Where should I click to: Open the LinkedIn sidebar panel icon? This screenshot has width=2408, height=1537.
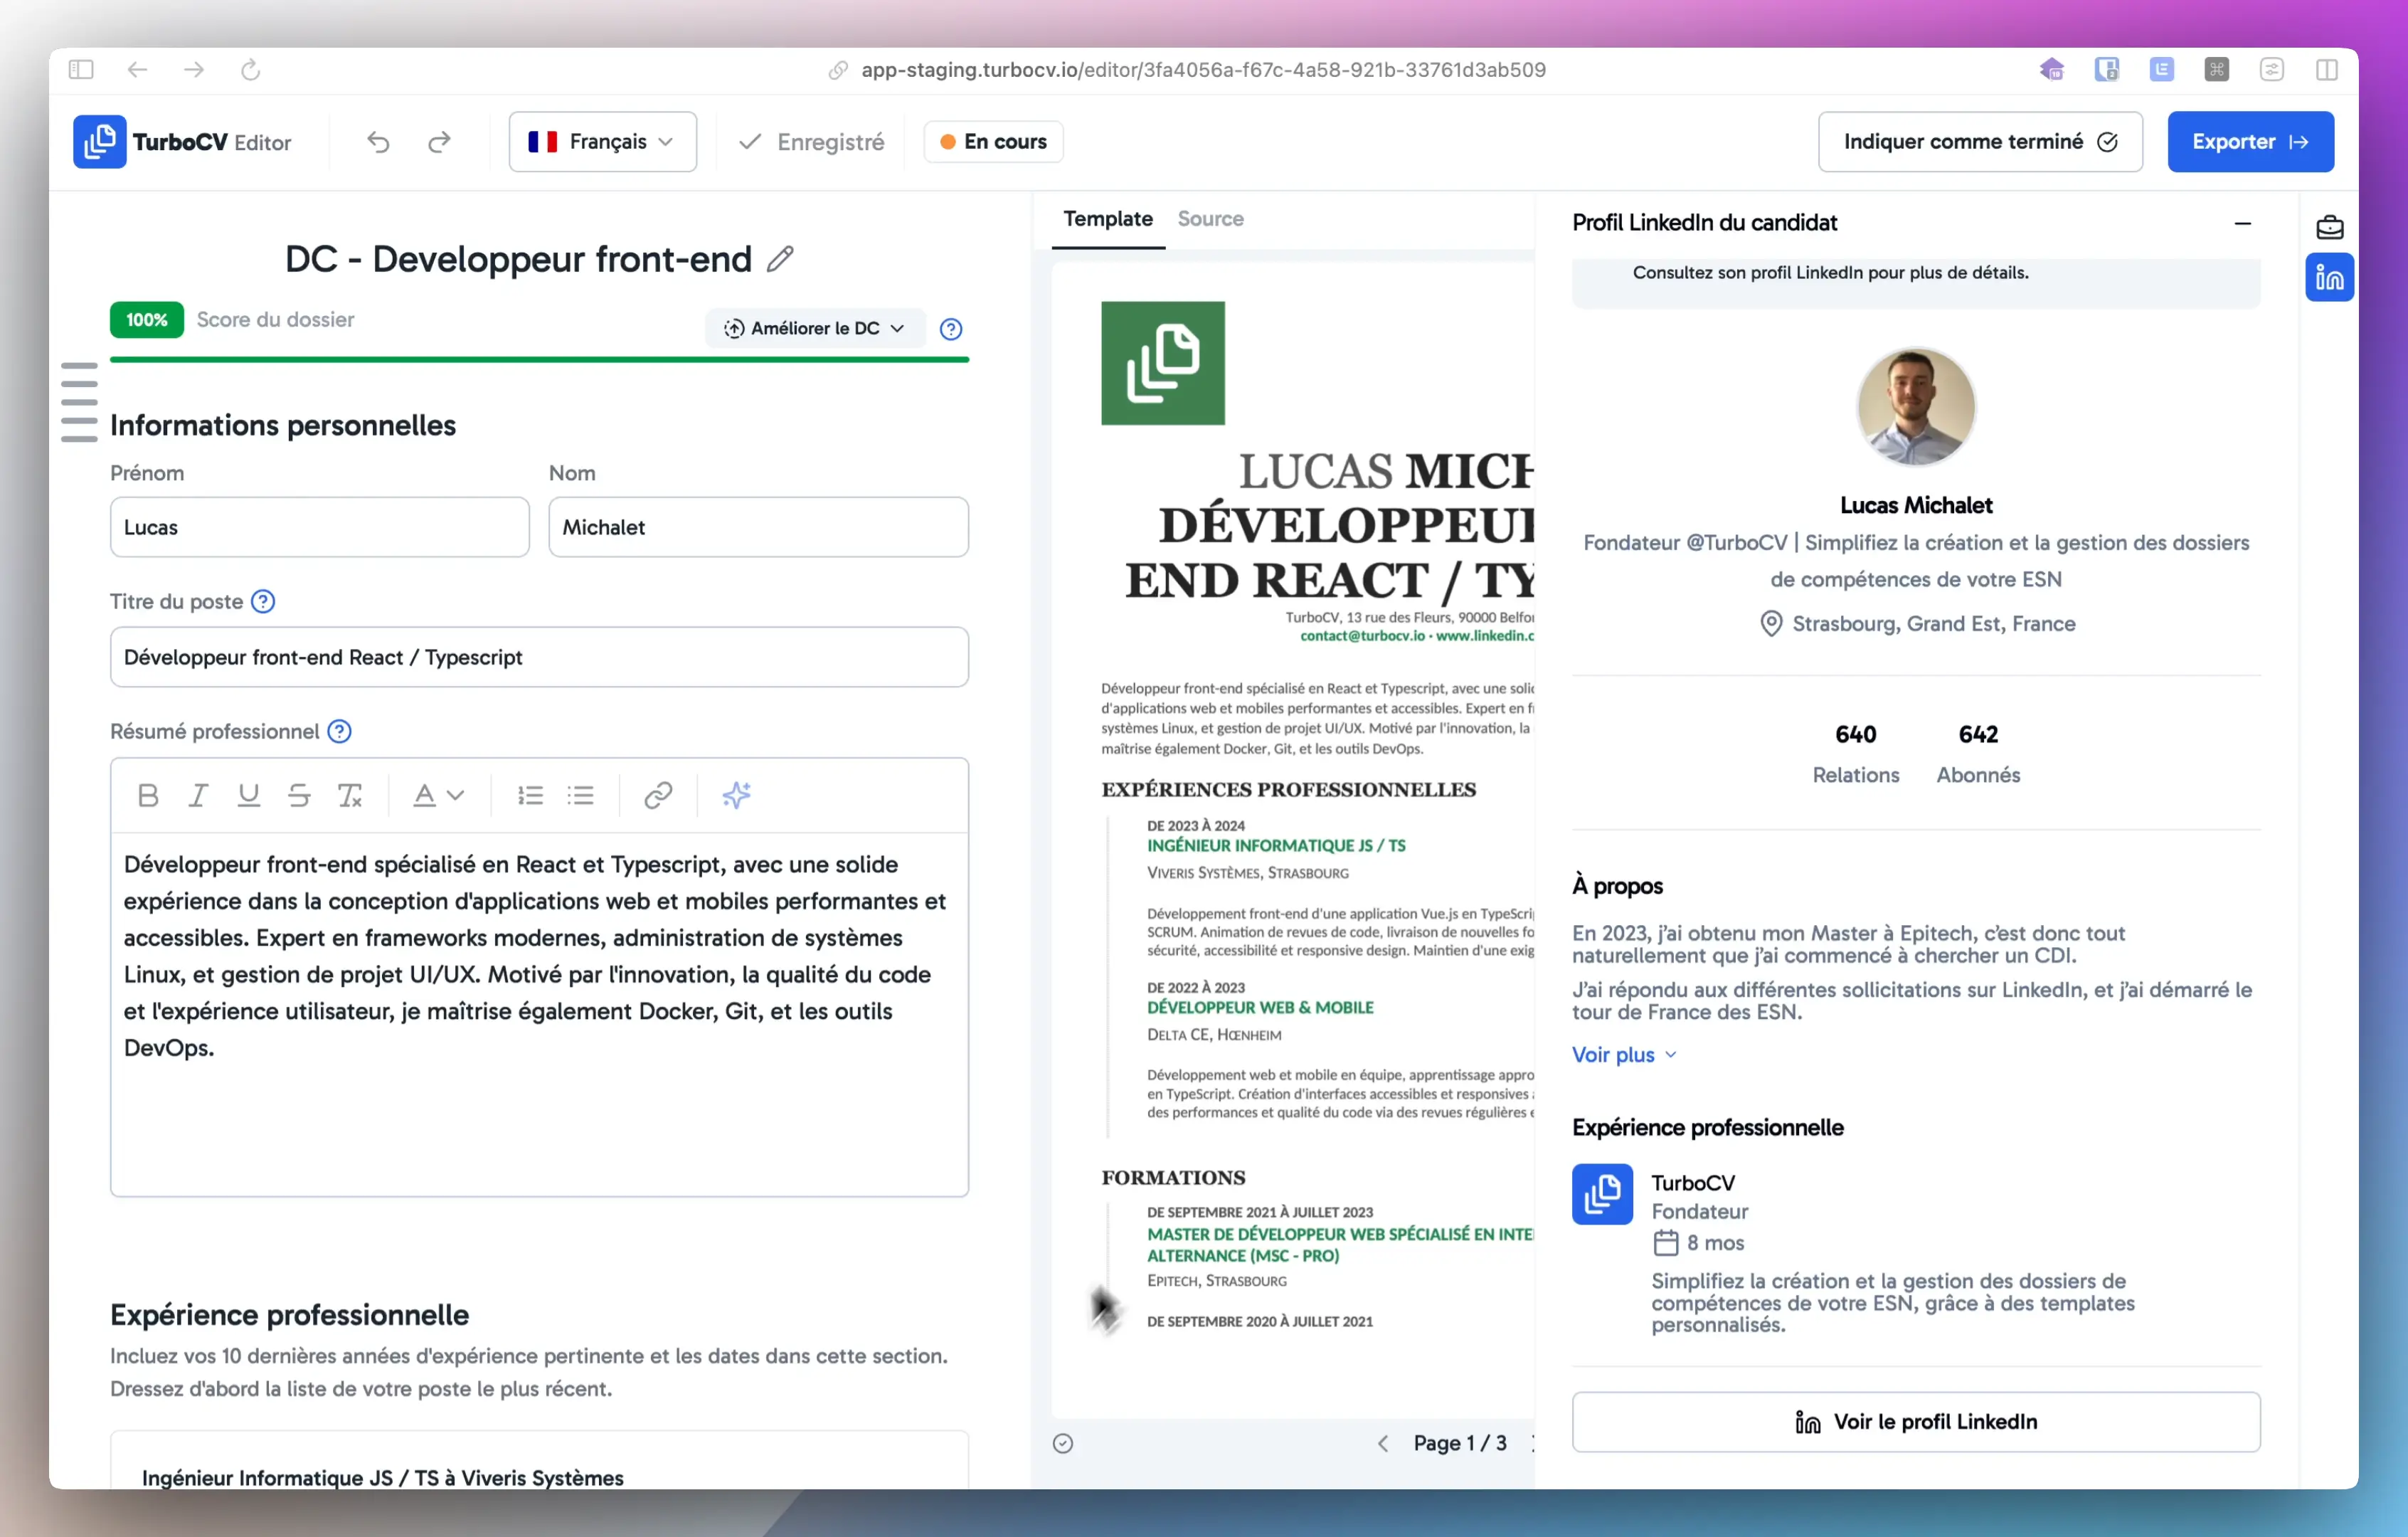[x=2329, y=278]
